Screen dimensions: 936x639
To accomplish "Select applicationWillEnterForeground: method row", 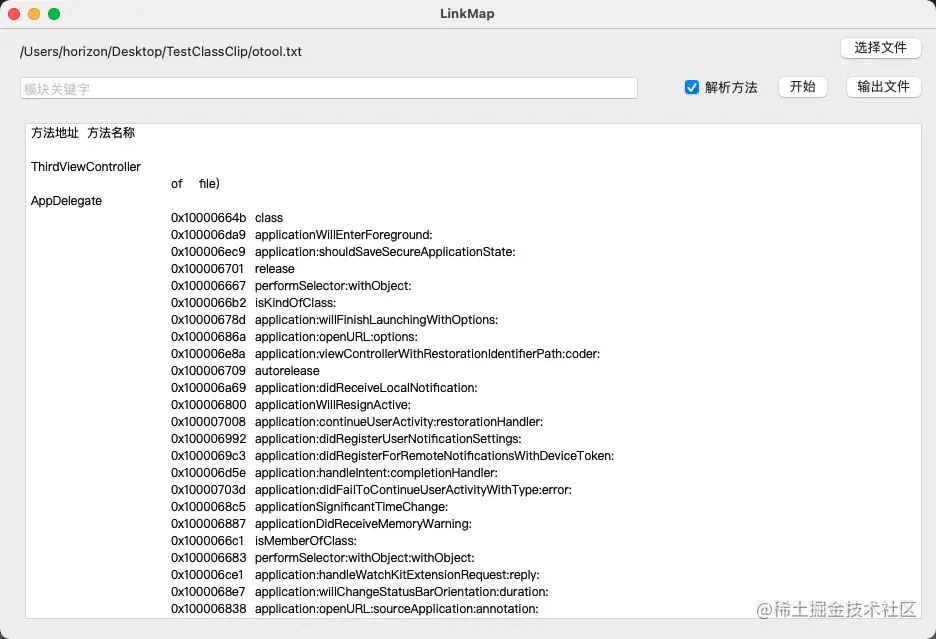I will [x=301, y=235].
